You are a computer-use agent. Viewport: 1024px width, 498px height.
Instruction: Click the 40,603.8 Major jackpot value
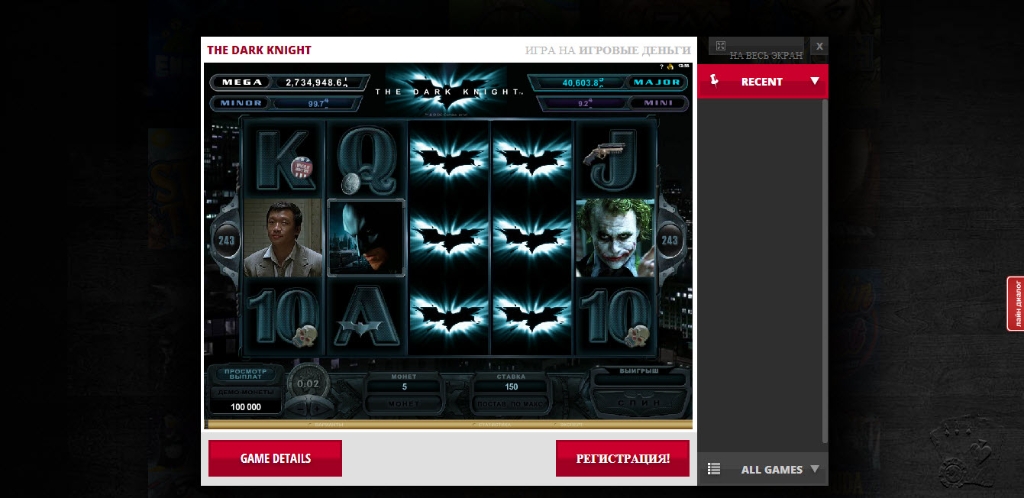tap(581, 82)
